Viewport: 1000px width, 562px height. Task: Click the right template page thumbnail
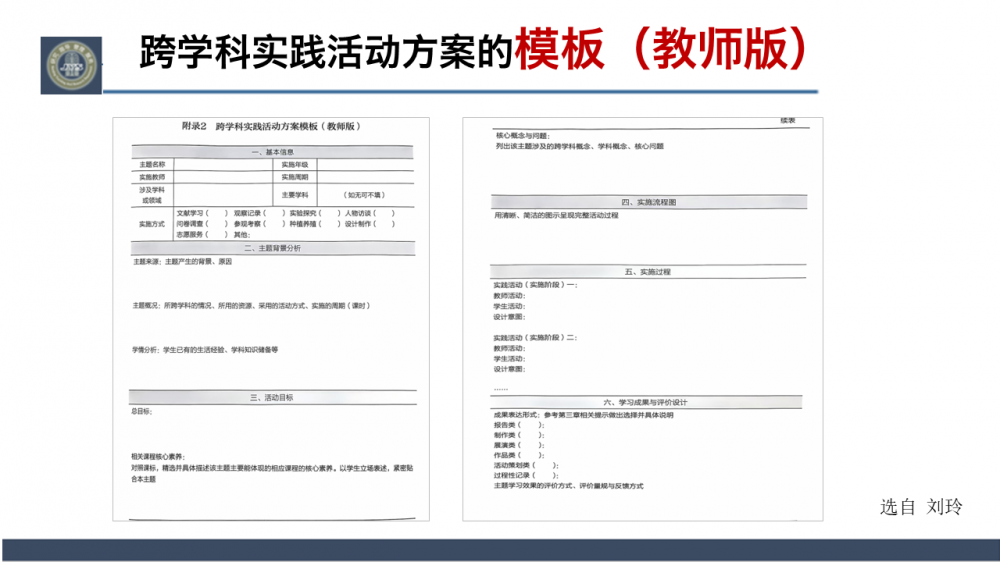click(642, 318)
